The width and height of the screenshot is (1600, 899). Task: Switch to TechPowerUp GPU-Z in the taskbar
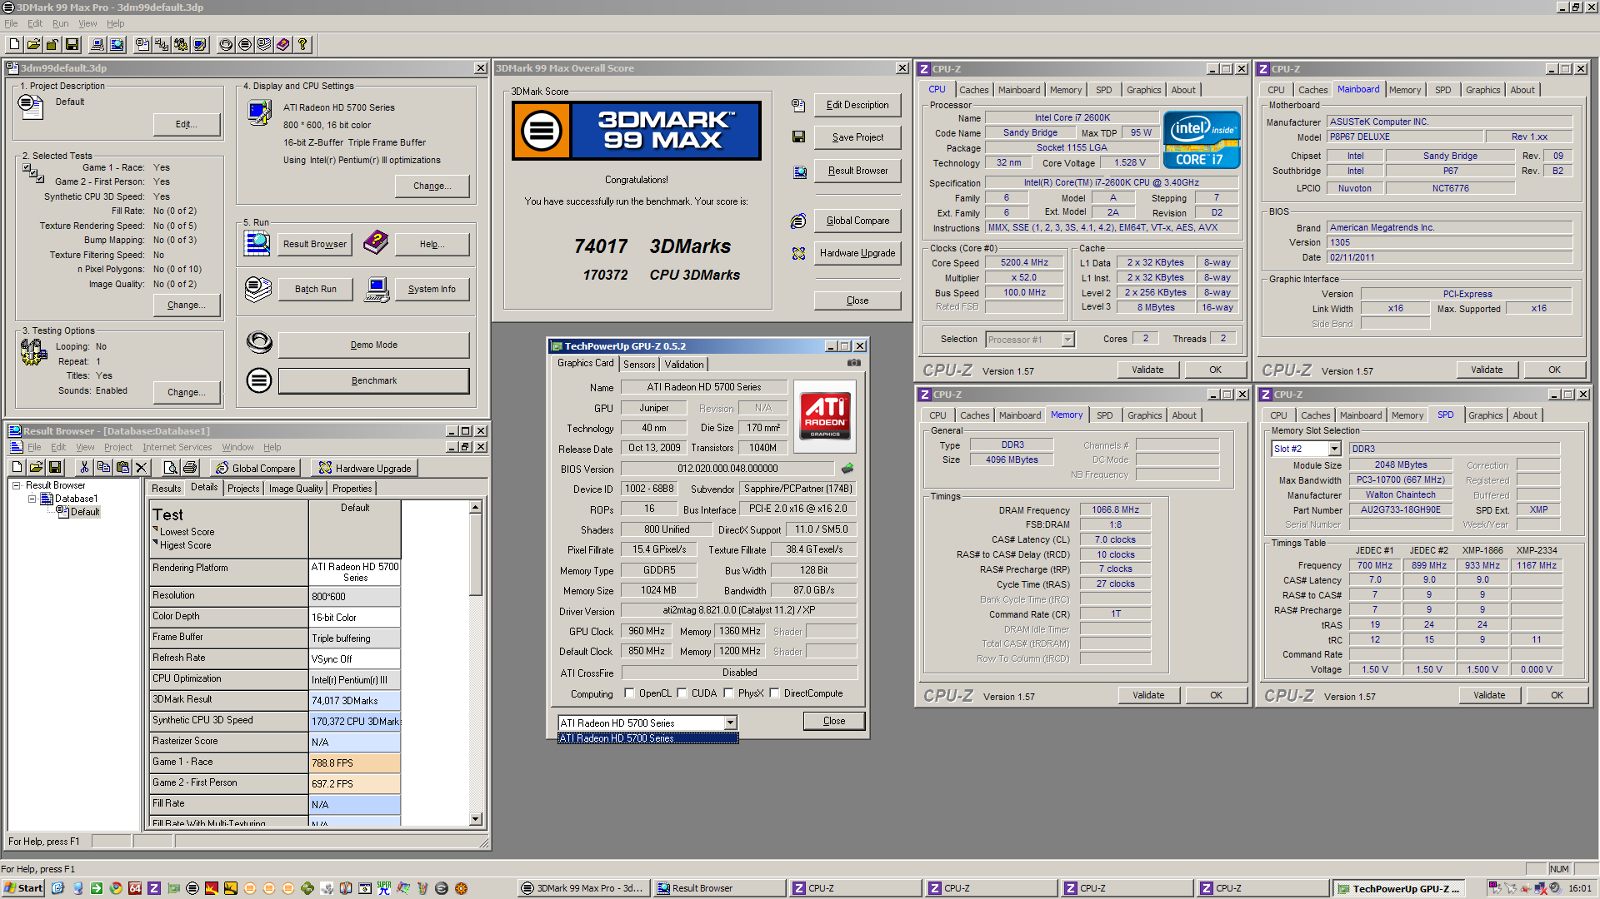coord(1399,888)
